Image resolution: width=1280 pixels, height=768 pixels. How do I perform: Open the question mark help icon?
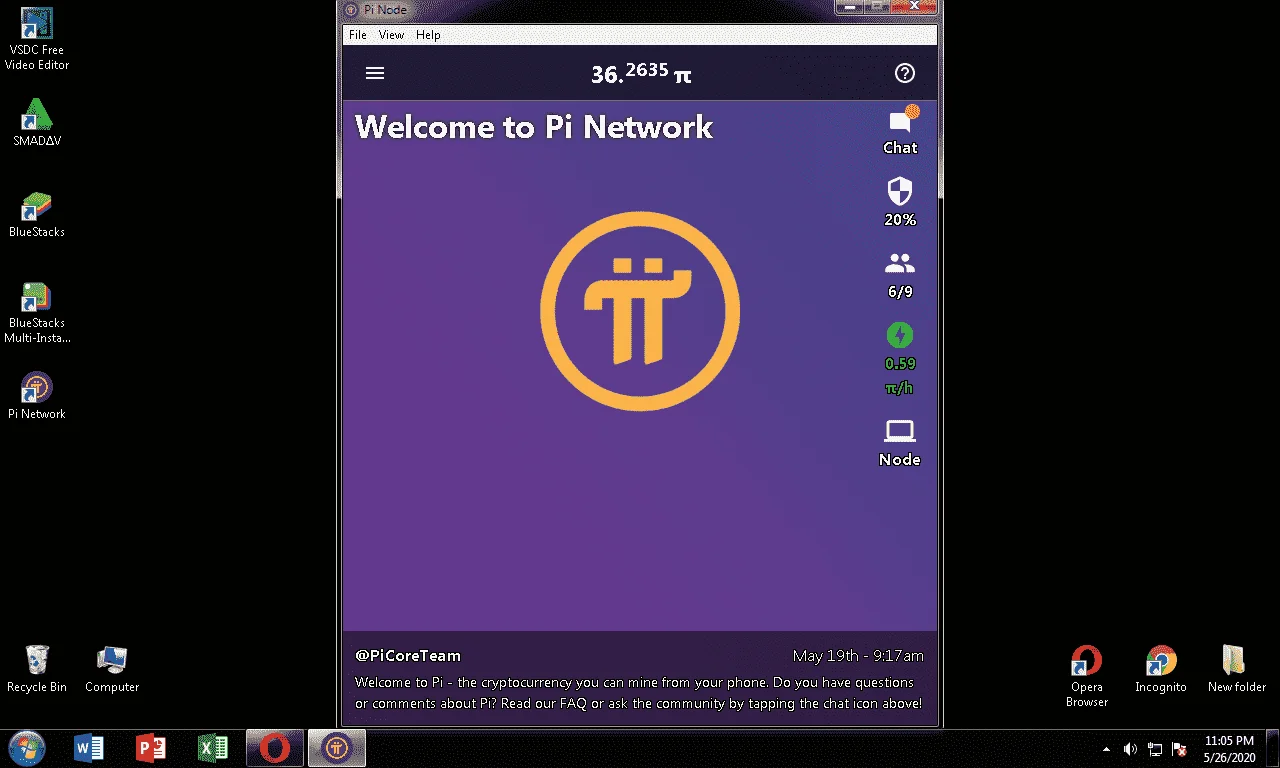click(x=905, y=73)
